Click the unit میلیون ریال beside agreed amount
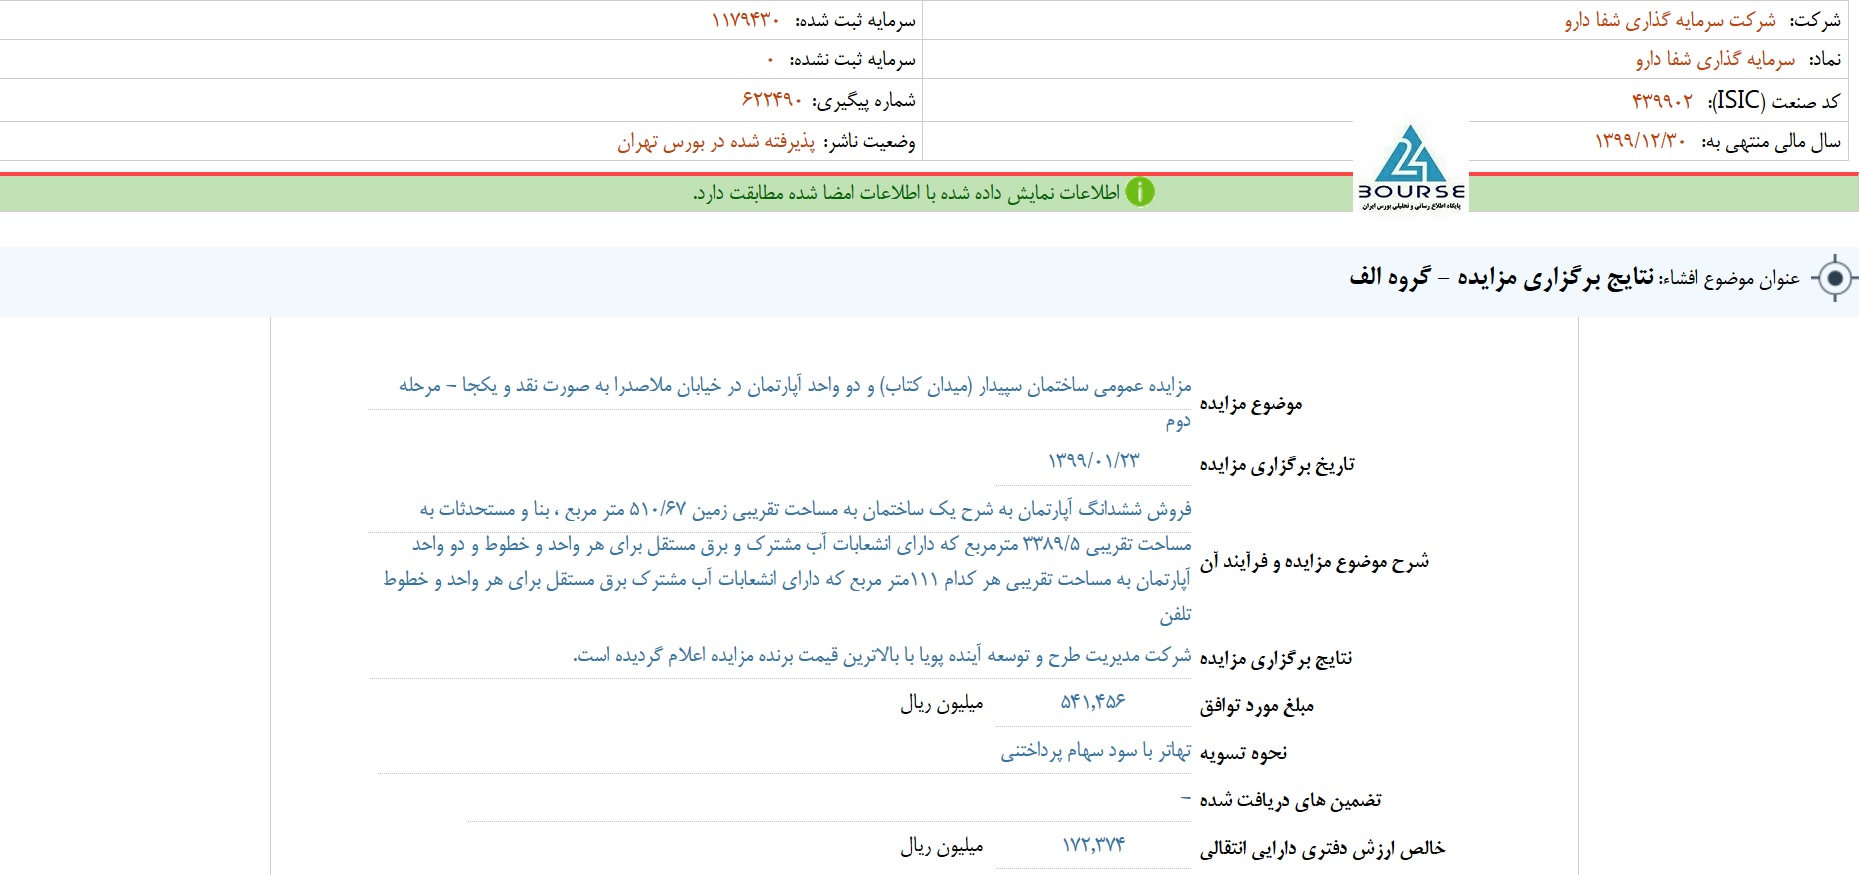 tap(942, 704)
